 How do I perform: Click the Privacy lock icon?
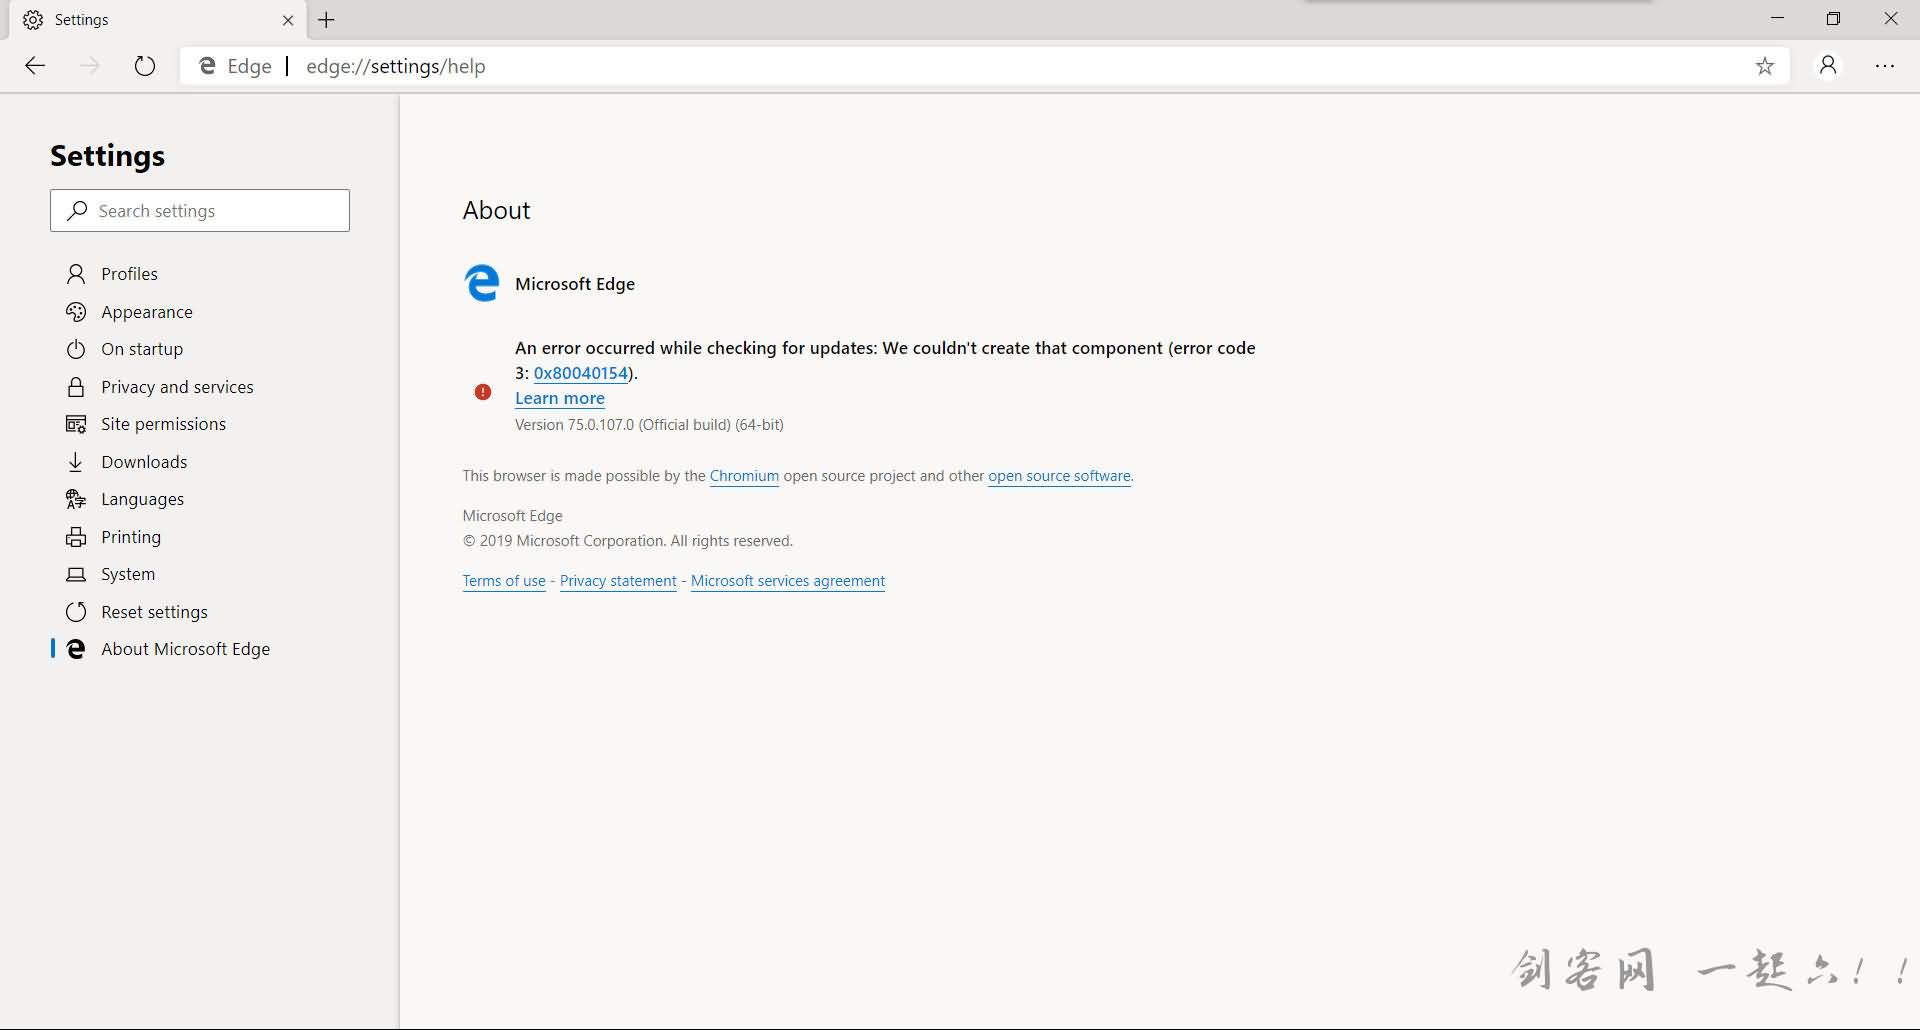point(76,387)
